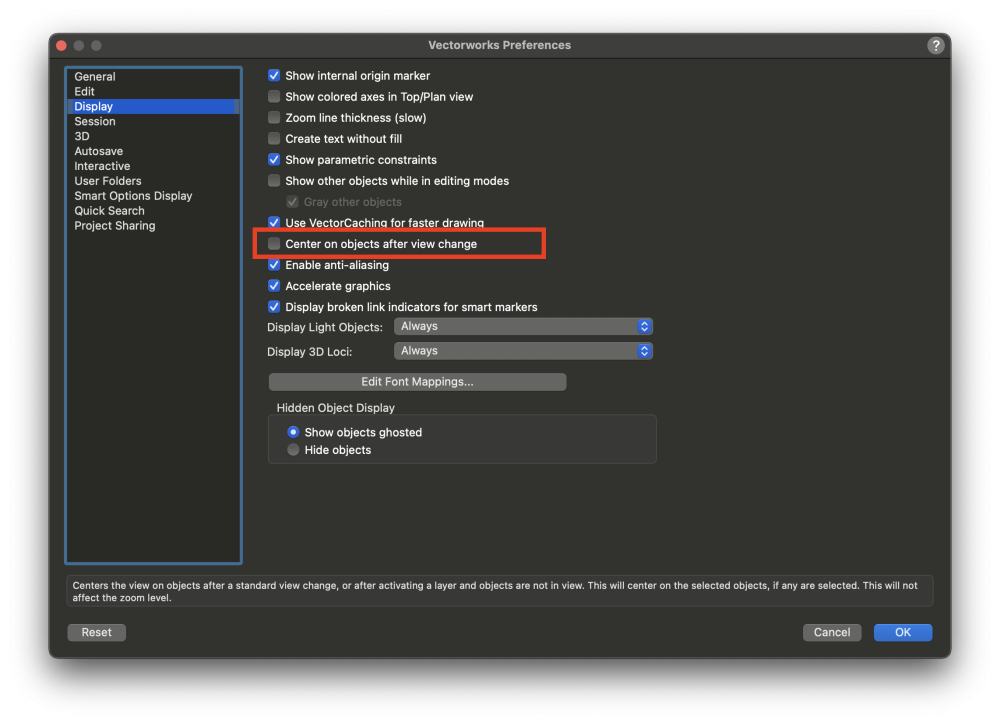Open the Autosave preferences category
This screenshot has height=723, width=1000.
tap(98, 151)
